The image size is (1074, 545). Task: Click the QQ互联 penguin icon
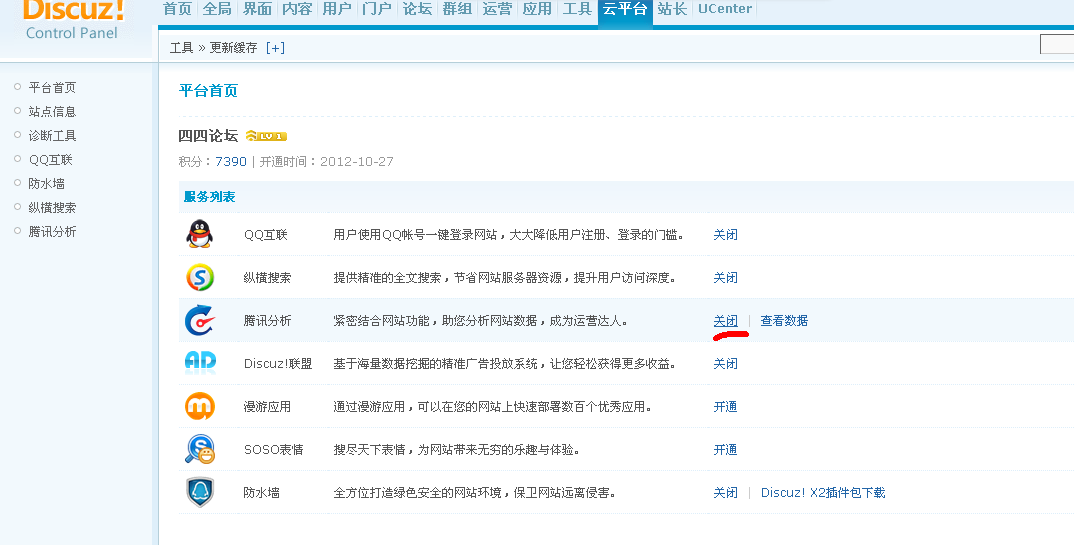199,234
